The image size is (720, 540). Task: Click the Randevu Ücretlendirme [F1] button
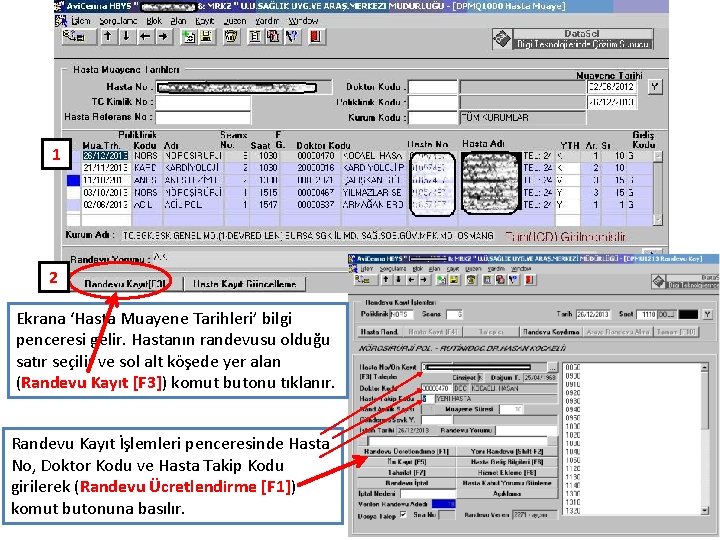pyautogui.click(x=406, y=451)
